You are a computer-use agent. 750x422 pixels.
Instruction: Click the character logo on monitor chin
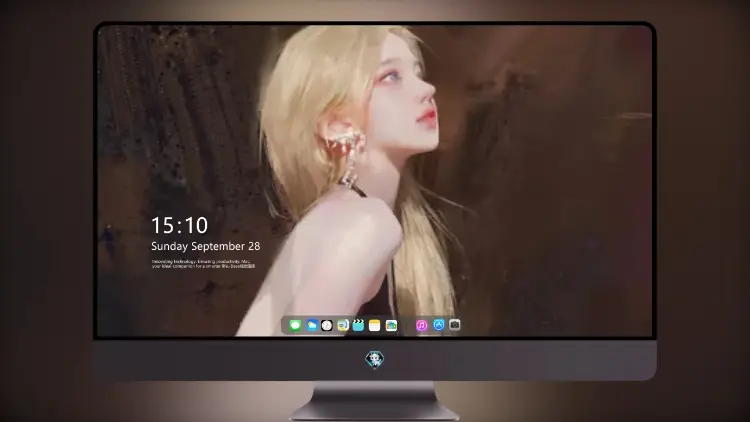tap(375, 359)
